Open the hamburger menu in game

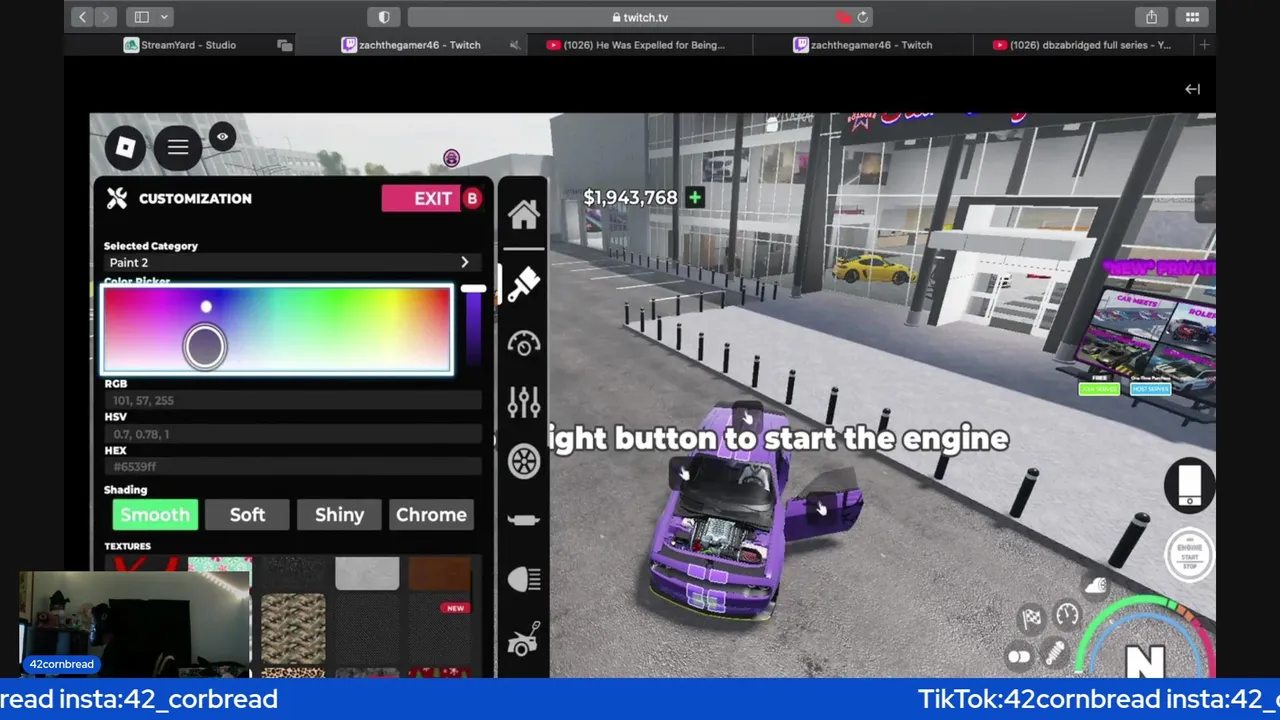point(178,148)
